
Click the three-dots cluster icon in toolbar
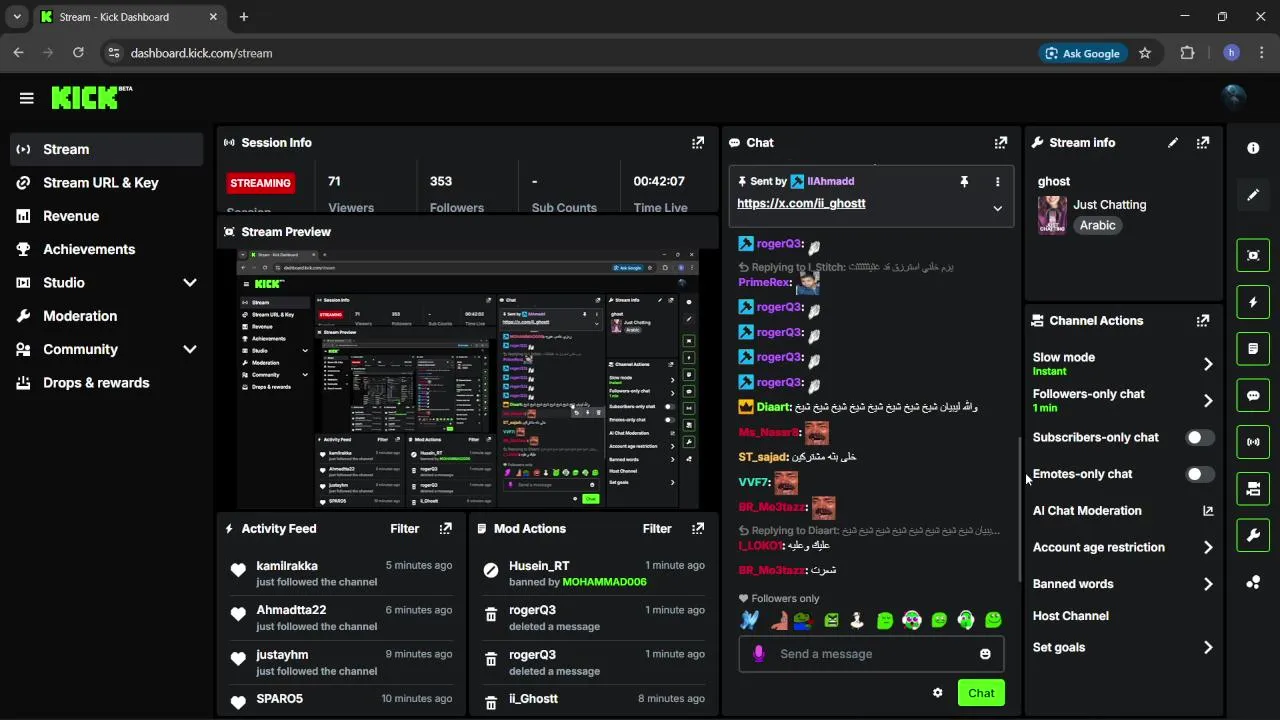pos(1253,583)
